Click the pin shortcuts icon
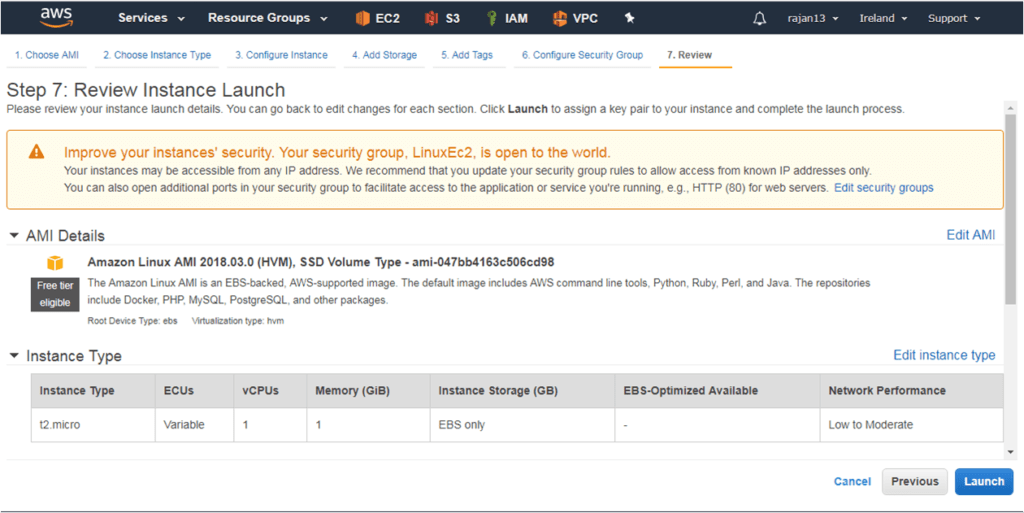1024x513 pixels. click(x=630, y=18)
